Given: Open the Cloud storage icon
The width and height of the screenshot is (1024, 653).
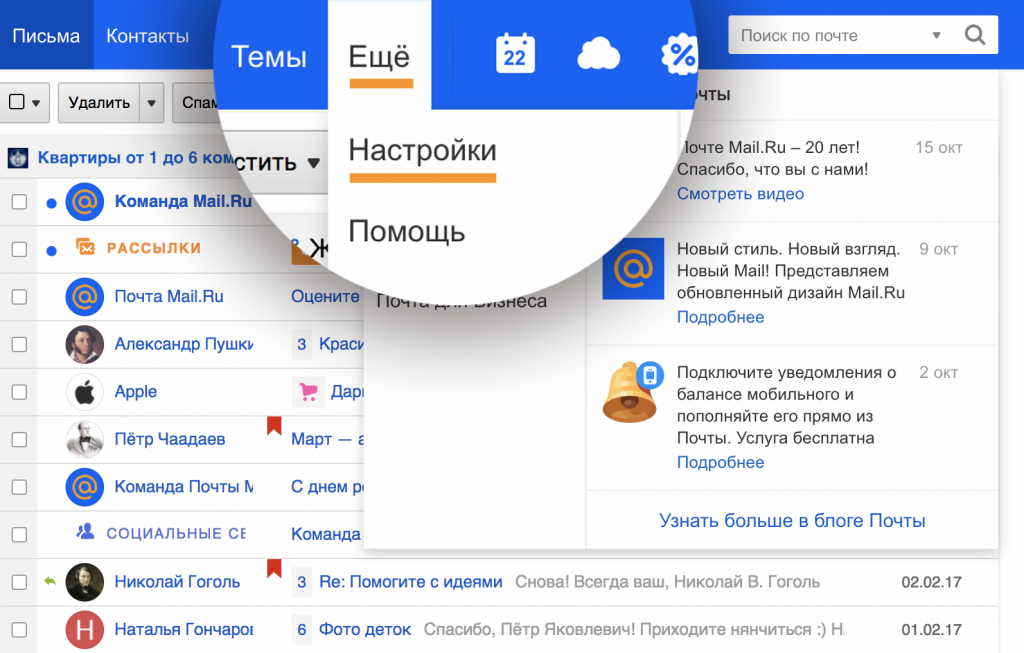Looking at the screenshot, I should click(598, 54).
